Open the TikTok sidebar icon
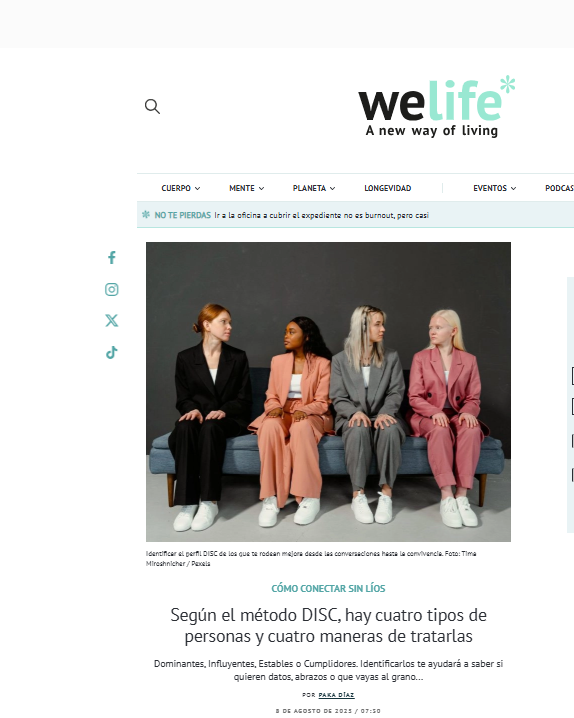 (x=112, y=353)
